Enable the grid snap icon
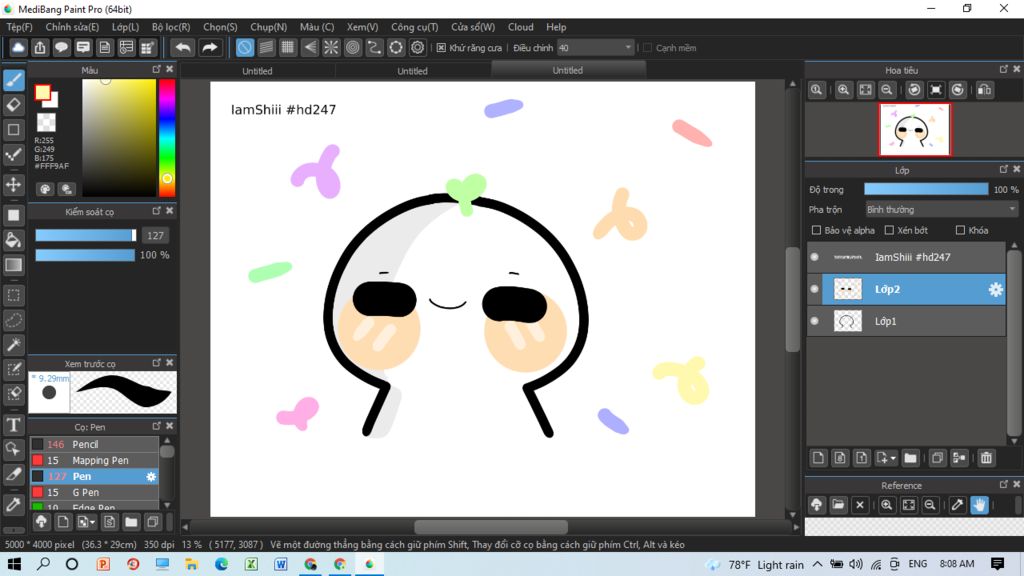 click(x=287, y=48)
